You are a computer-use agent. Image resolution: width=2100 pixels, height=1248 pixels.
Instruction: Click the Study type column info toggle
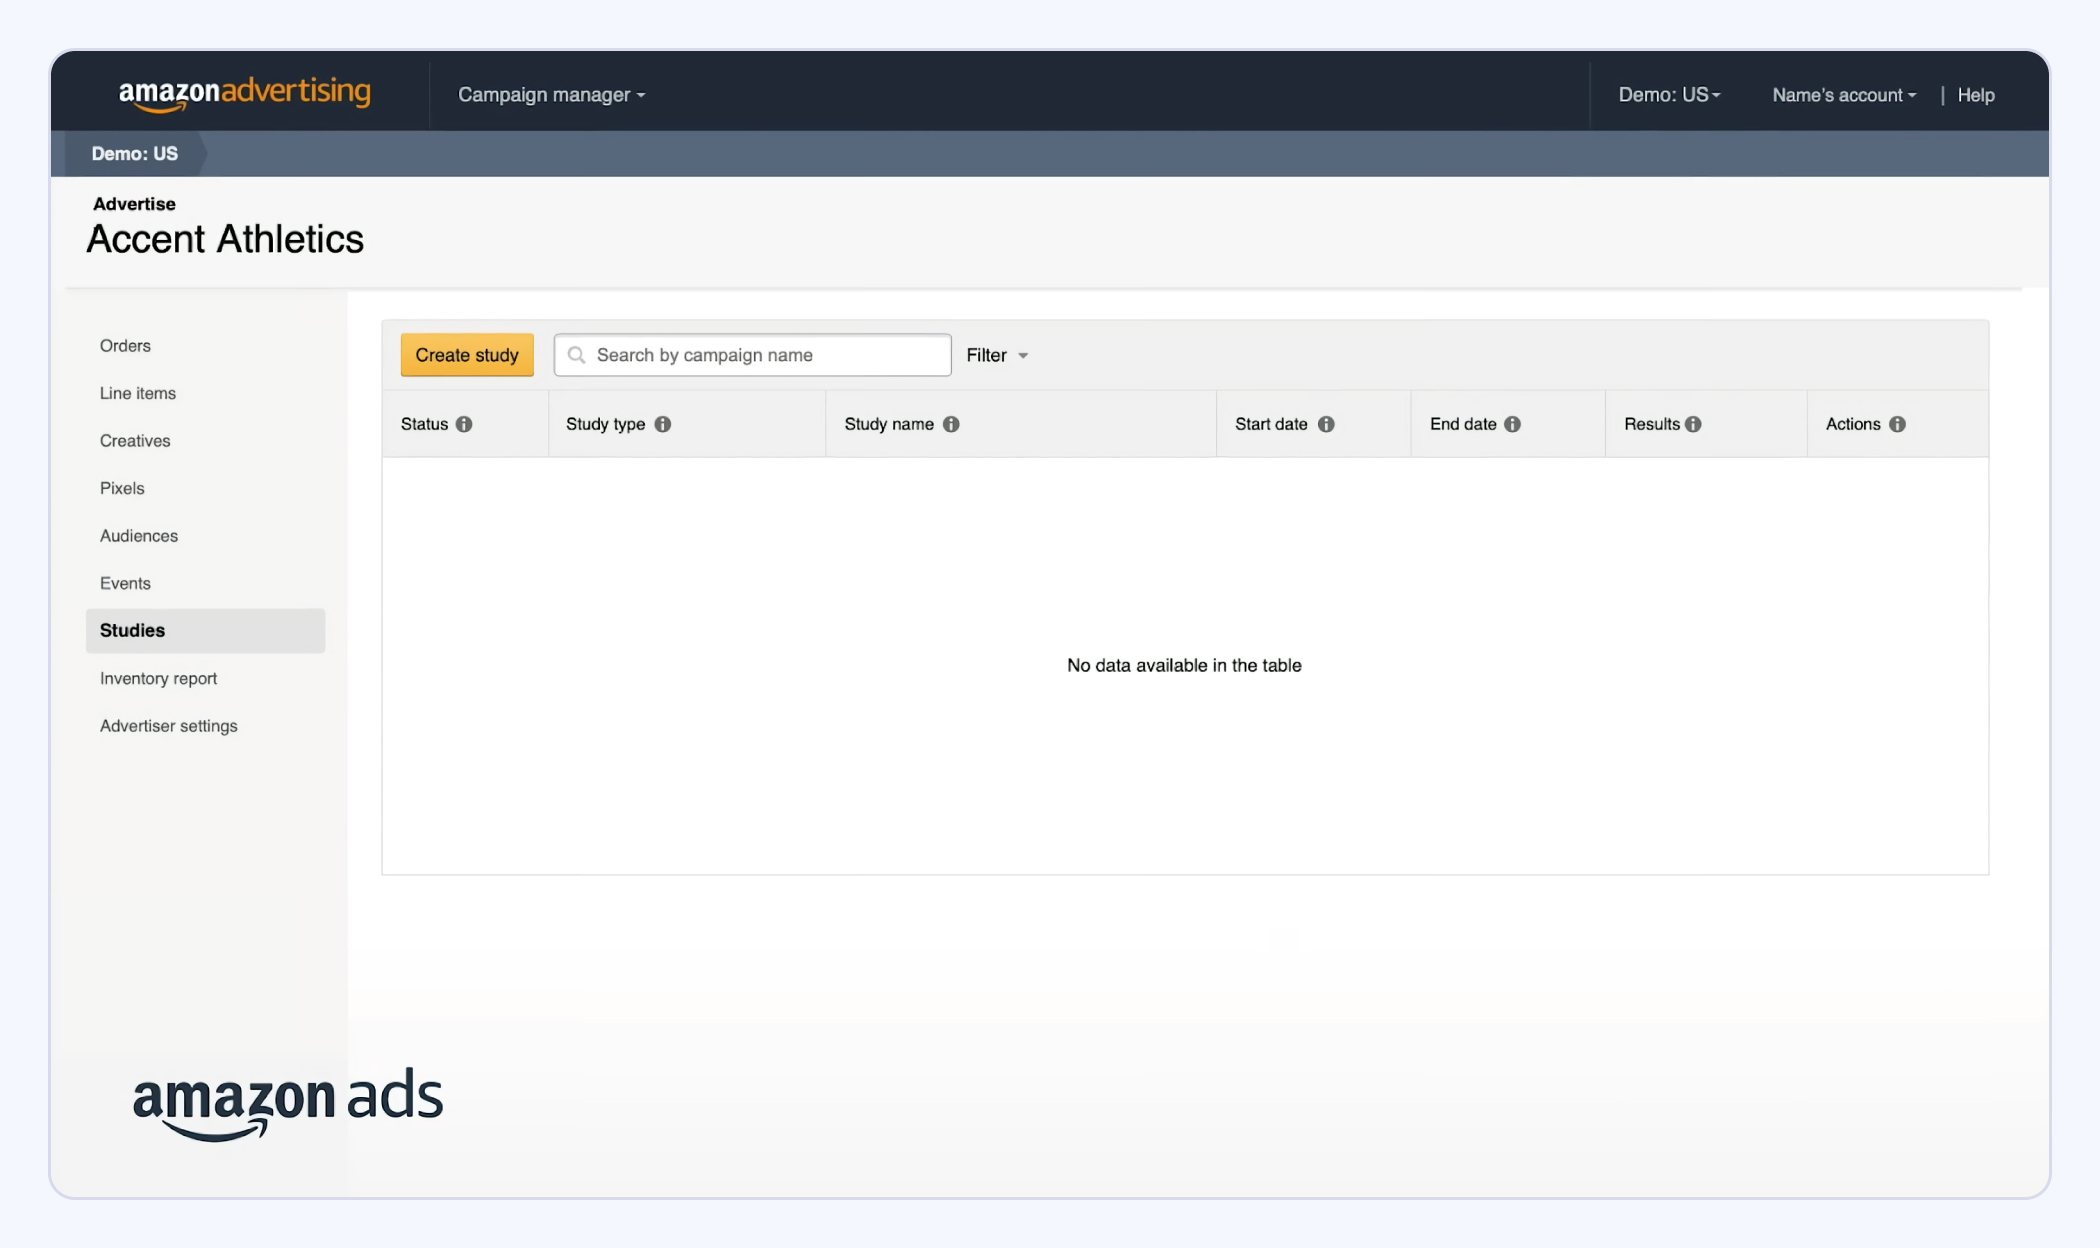pyautogui.click(x=662, y=423)
